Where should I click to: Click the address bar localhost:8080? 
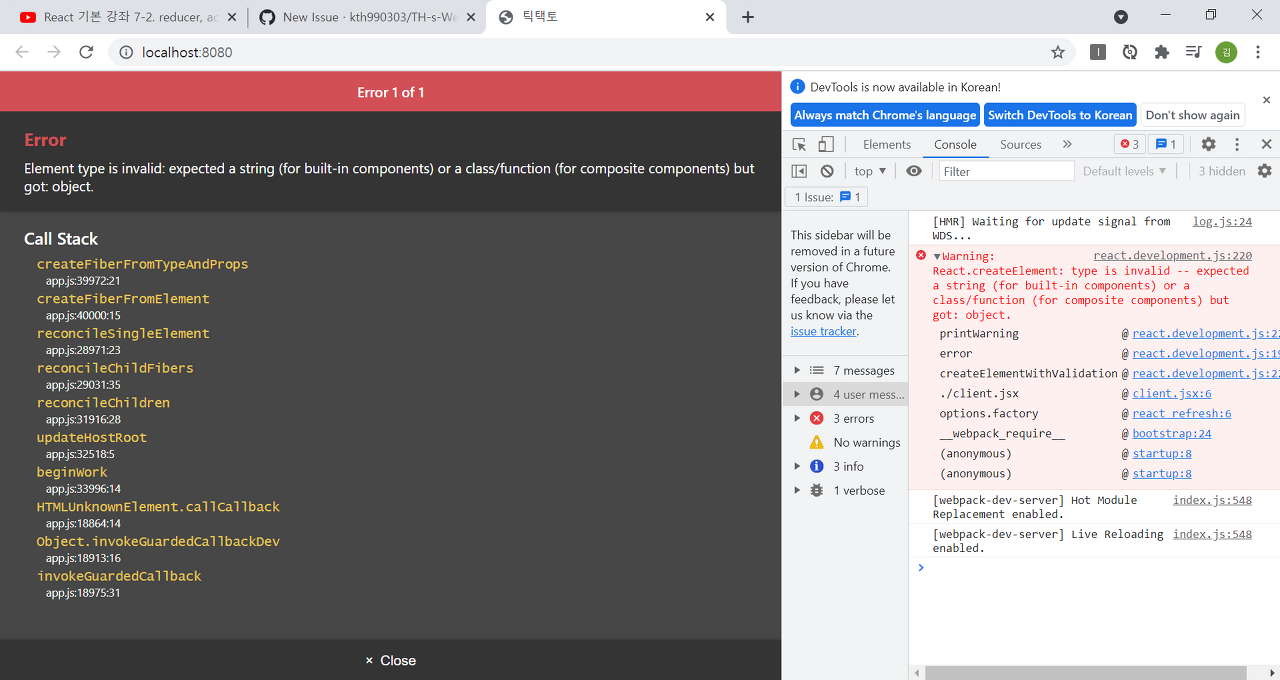(x=187, y=52)
